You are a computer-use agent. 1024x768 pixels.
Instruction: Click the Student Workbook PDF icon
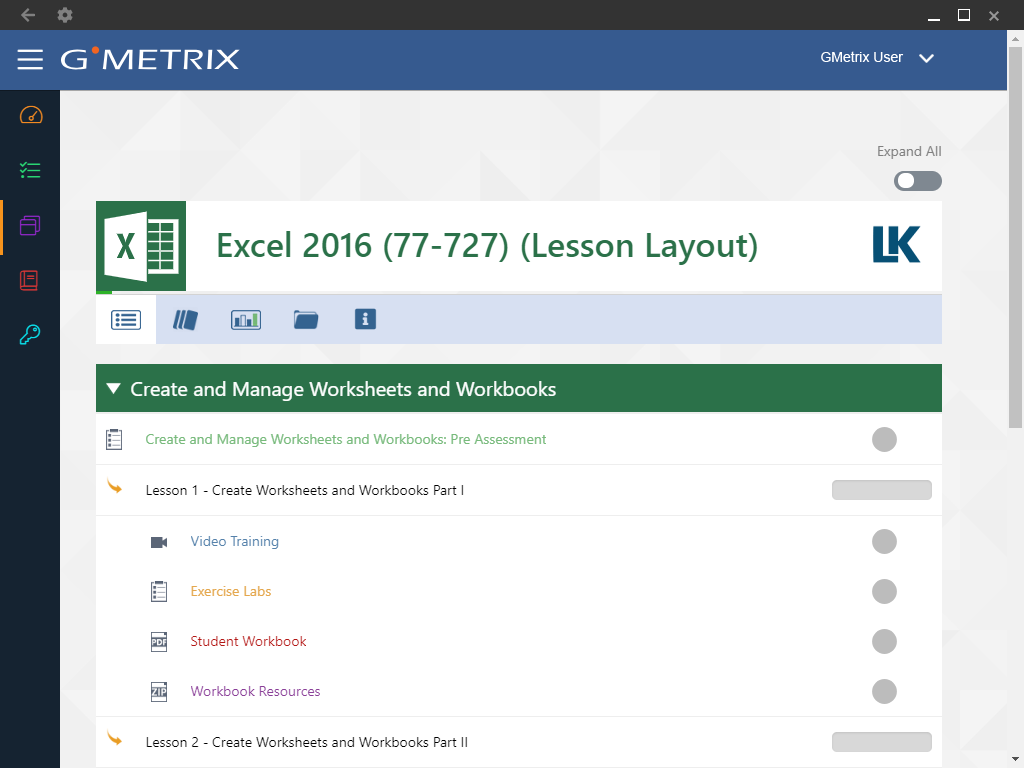[x=159, y=642]
